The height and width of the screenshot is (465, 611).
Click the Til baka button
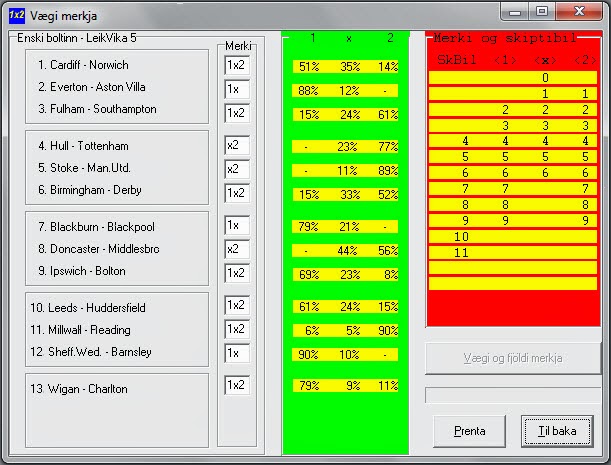557,430
